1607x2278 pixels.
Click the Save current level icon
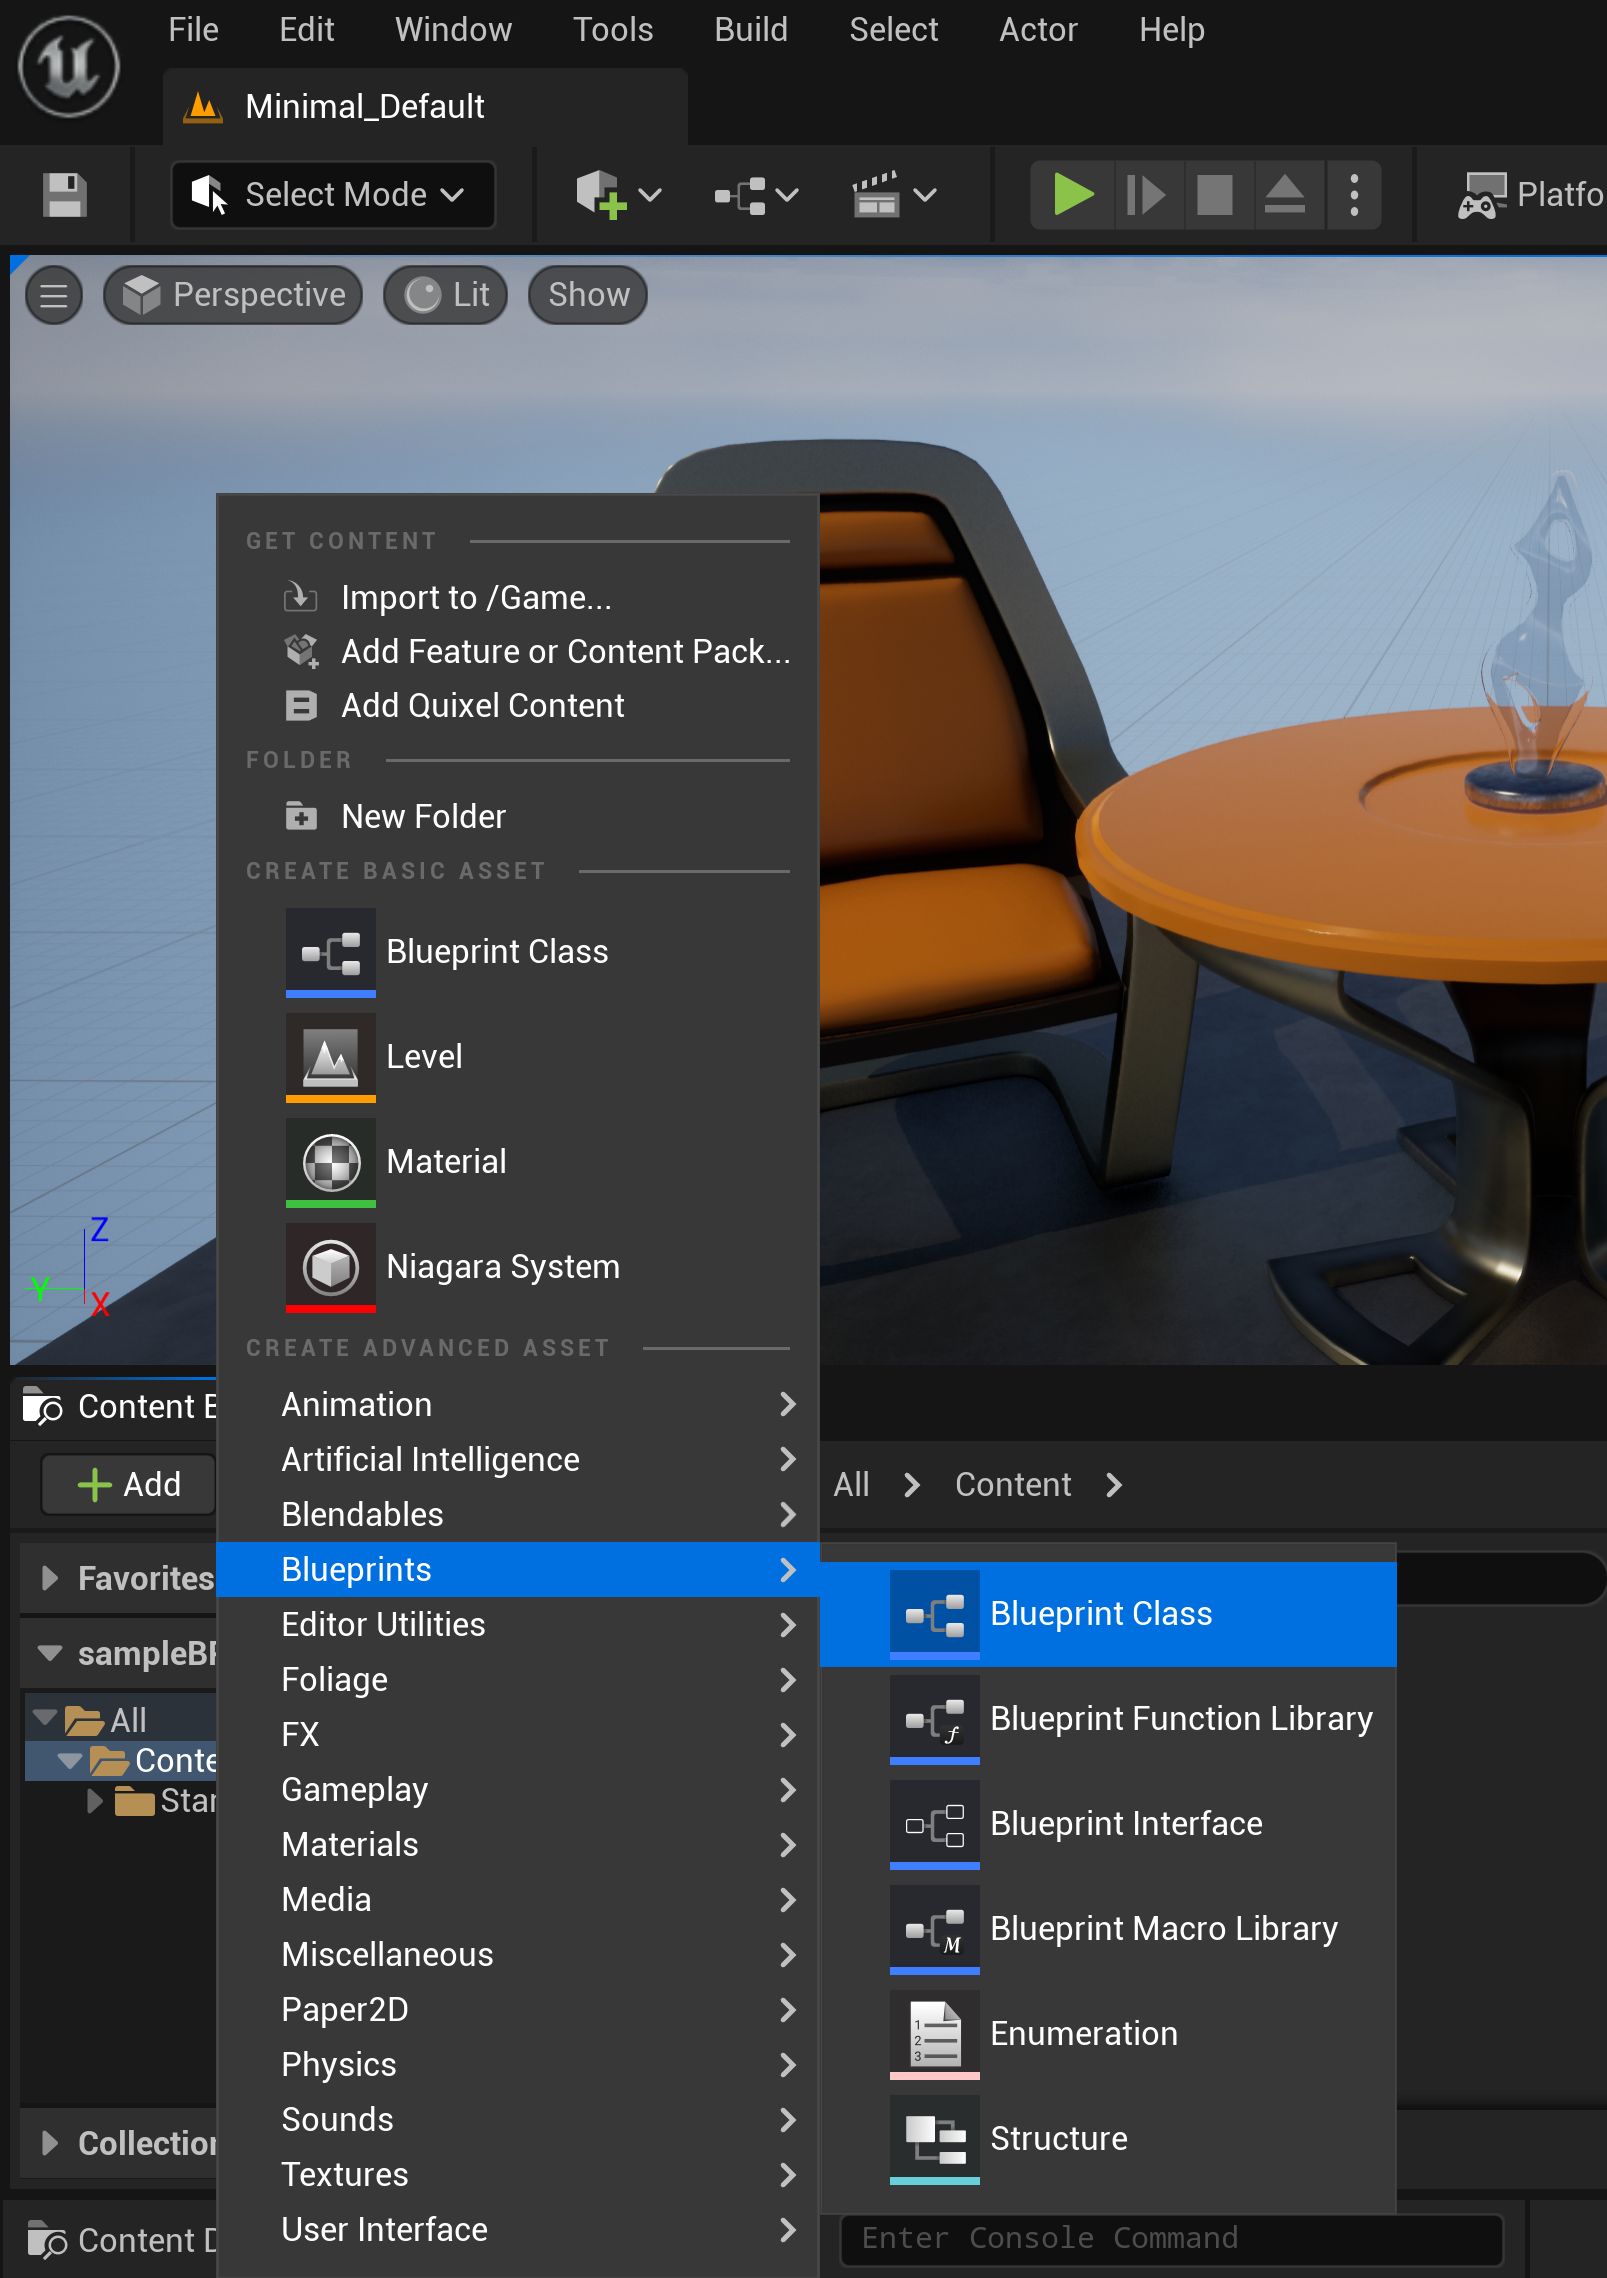point(65,195)
